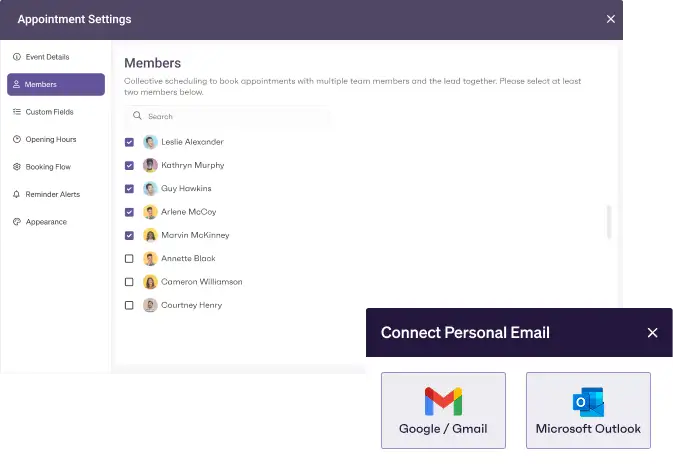Close the Connect Personal Email popup
The image size is (673, 465).
652,333
